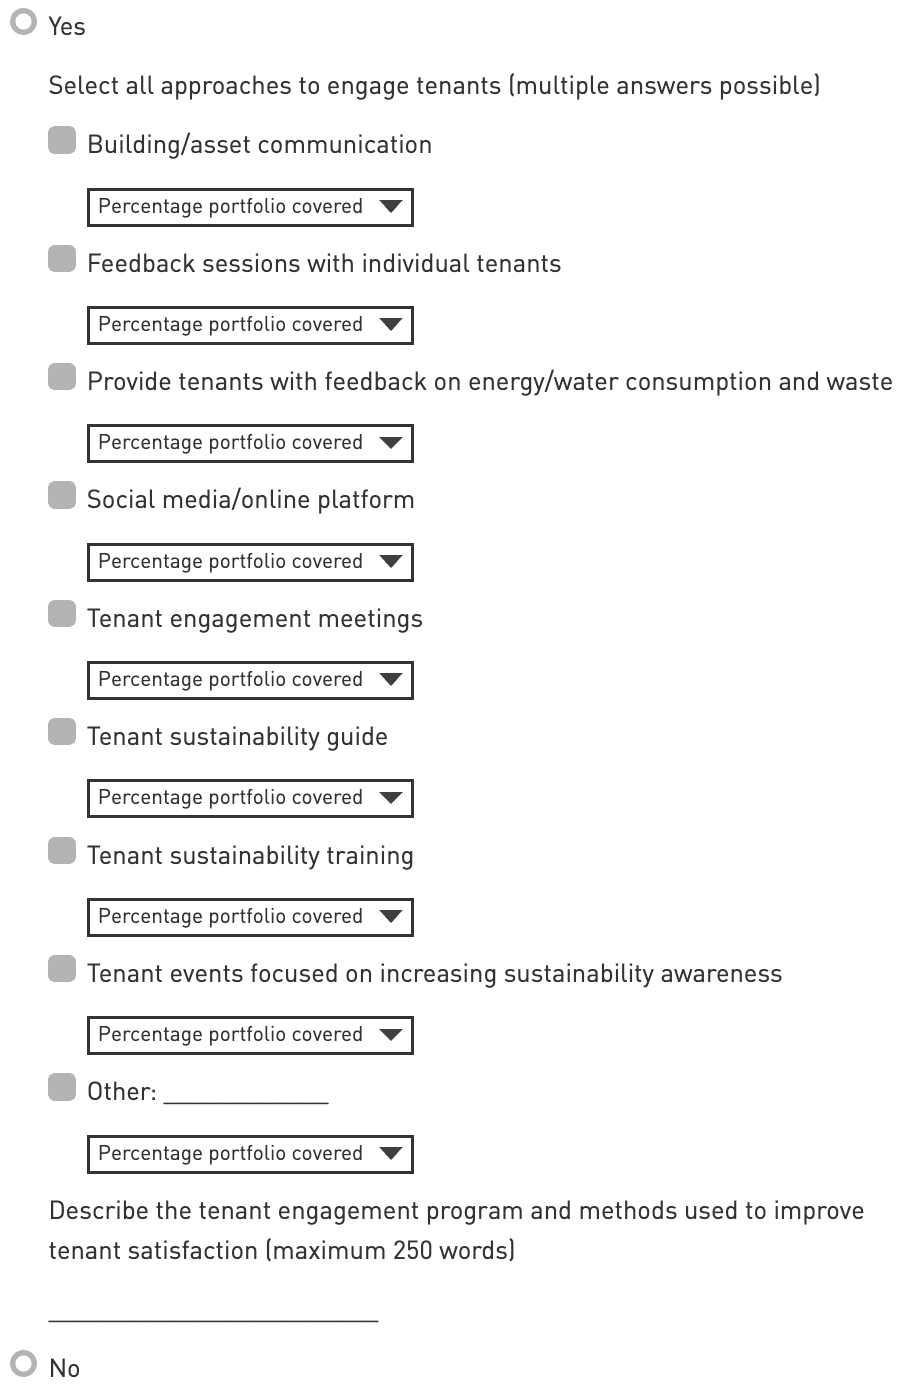Enable Tenant events for sustainability awareness
Viewport: 902px width, 1390px height.
(62, 970)
